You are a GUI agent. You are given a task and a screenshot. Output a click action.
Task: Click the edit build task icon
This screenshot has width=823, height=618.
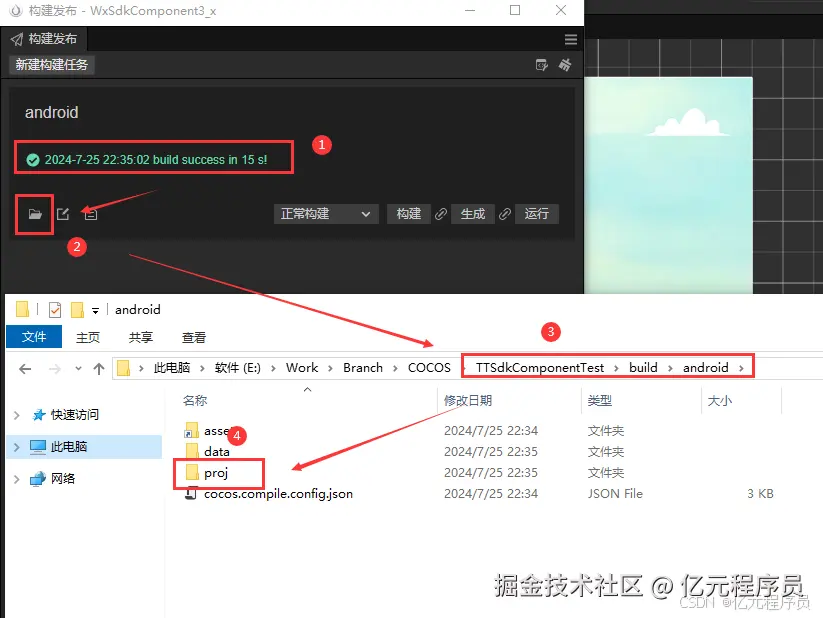click(x=62, y=213)
